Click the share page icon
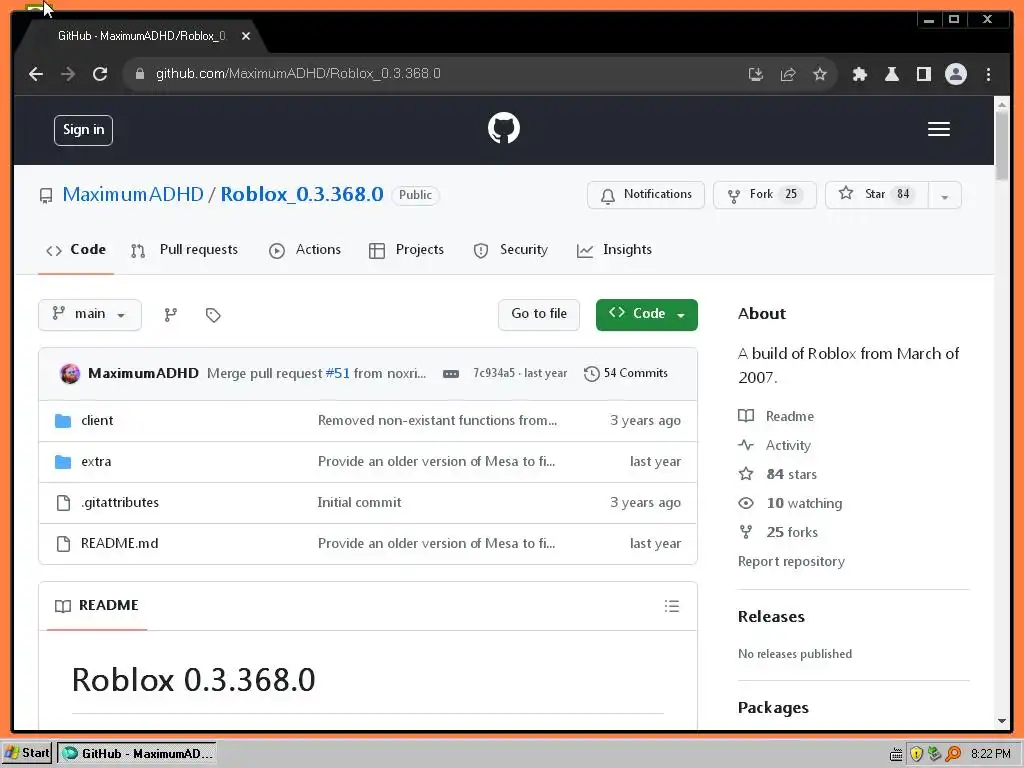 coord(788,74)
